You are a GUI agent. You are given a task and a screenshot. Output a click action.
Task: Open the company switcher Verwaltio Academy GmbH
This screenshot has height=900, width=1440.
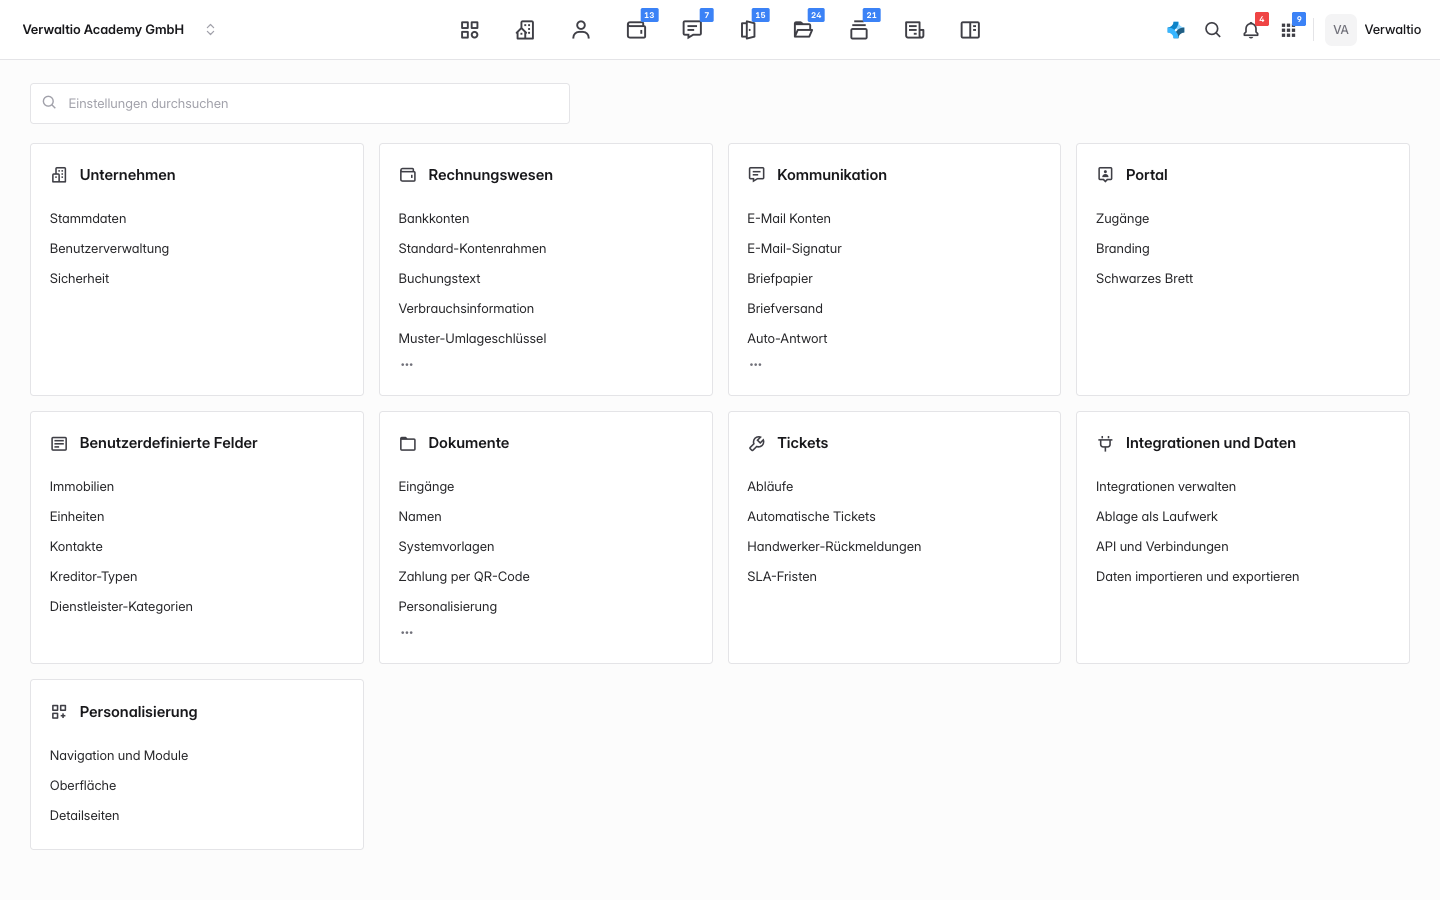119,30
